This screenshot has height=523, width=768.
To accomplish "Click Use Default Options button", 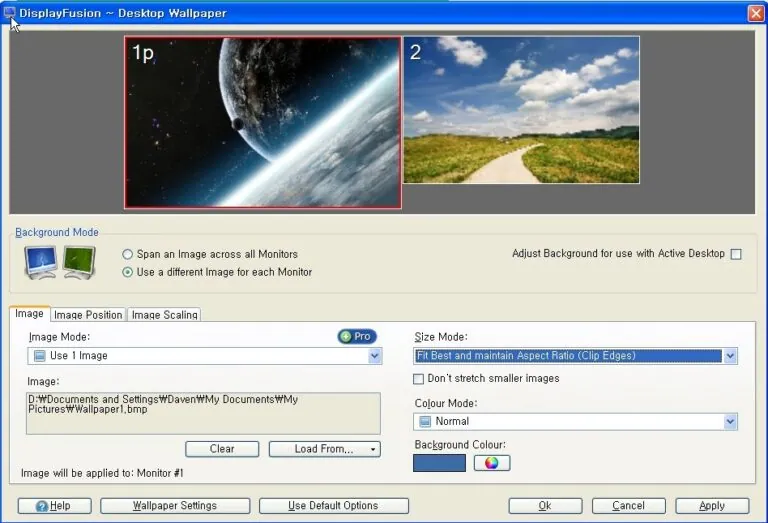I will coord(334,506).
